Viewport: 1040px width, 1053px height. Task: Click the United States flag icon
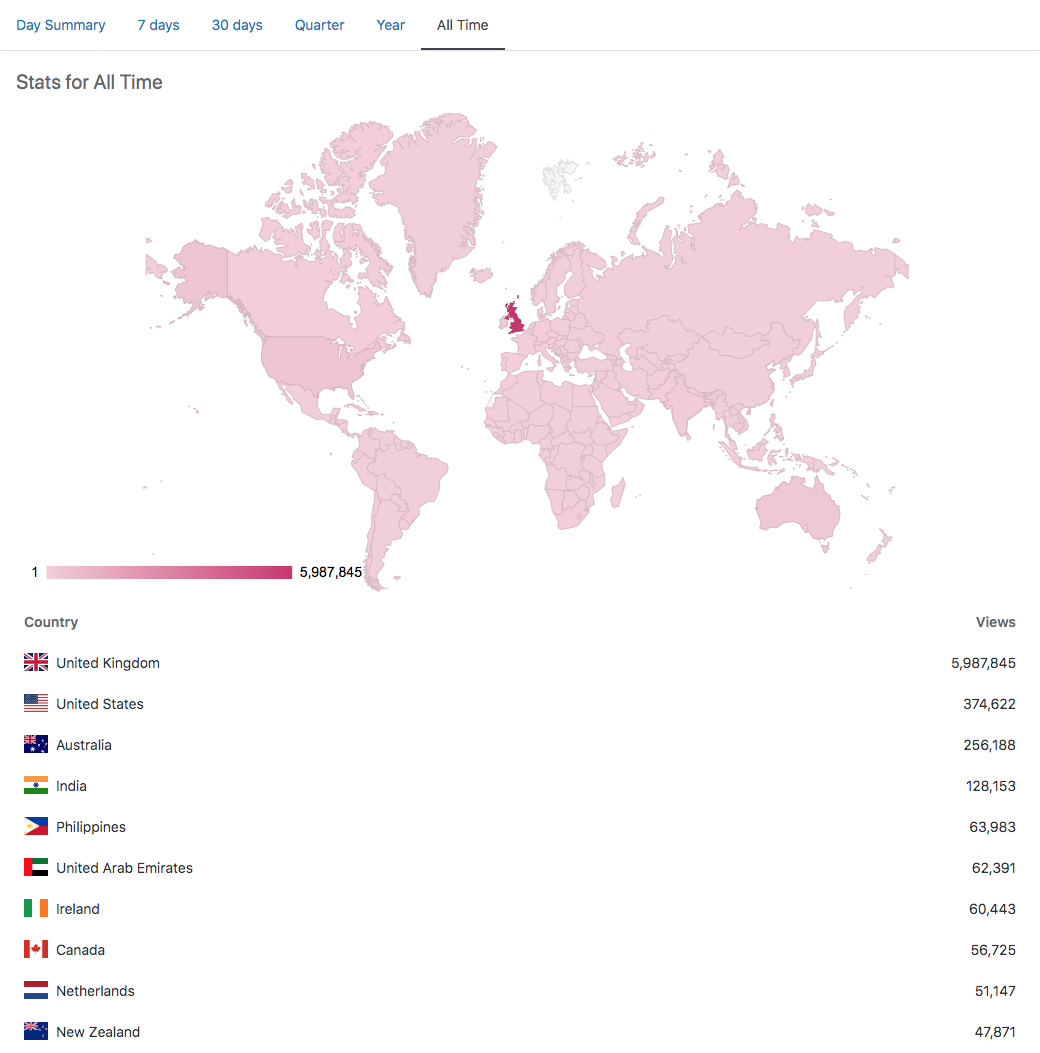click(36, 703)
